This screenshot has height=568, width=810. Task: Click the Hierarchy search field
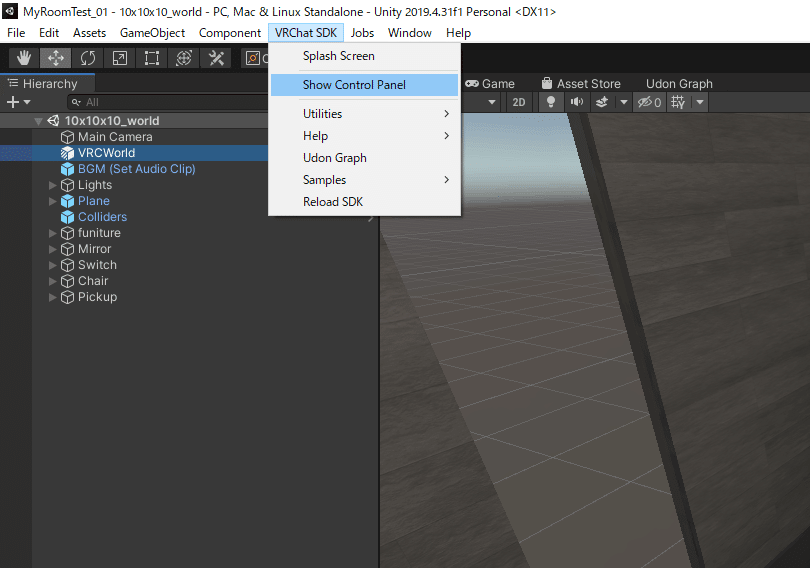coord(168,102)
